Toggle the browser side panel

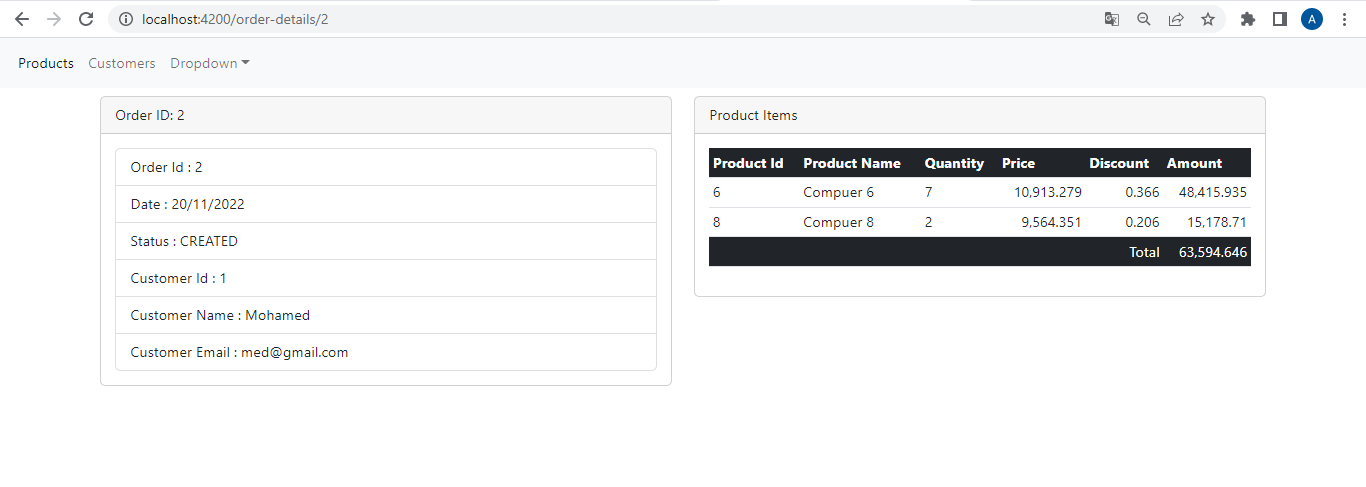1279,19
